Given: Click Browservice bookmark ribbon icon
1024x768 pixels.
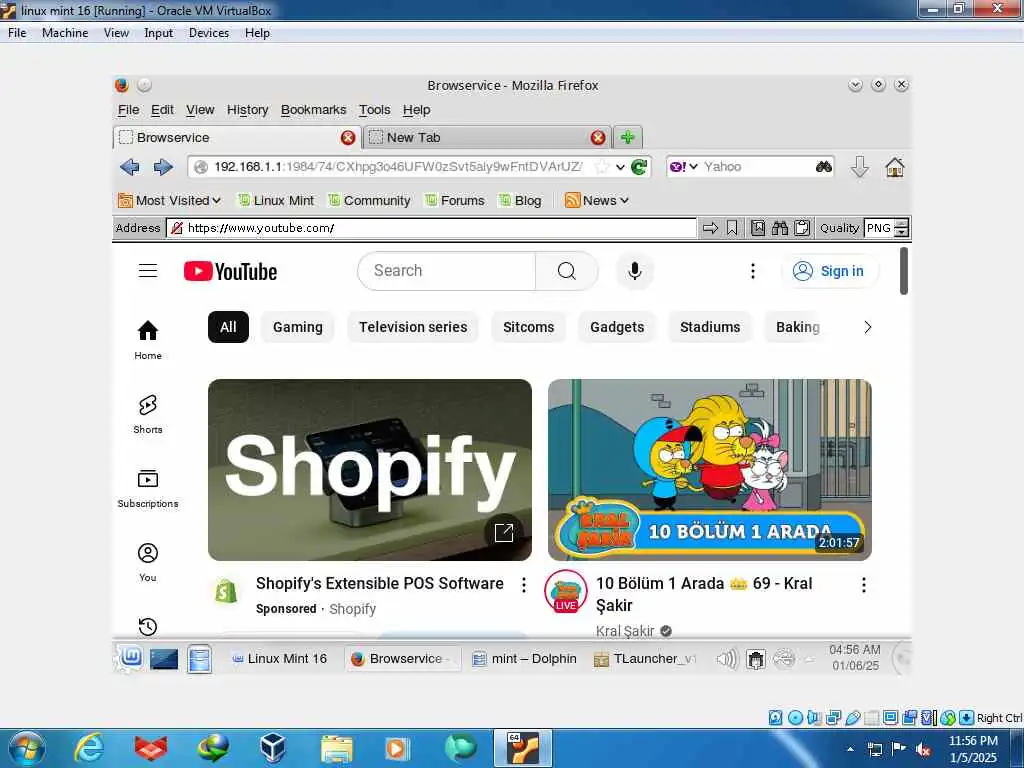Looking at the screenshot, I should pos(732,228).
